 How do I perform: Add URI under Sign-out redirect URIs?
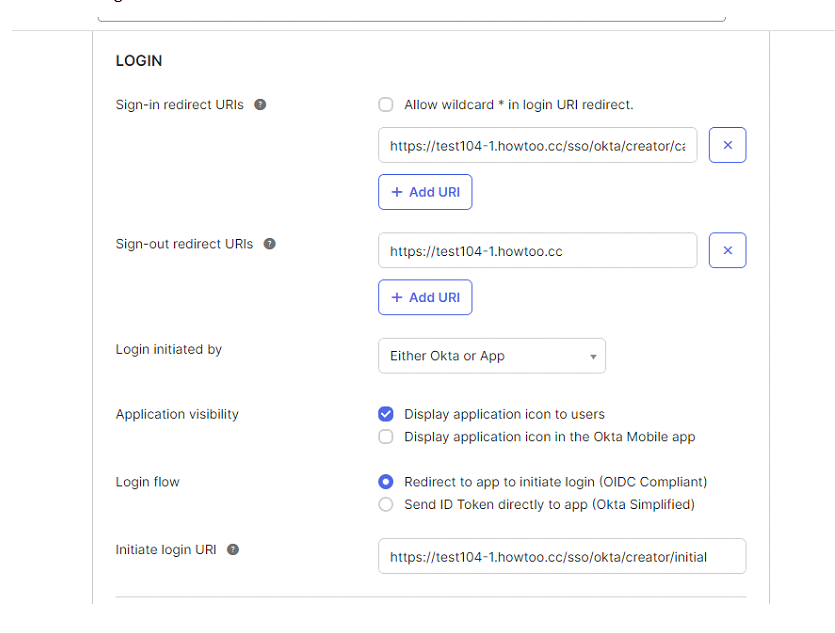[425, 297]
